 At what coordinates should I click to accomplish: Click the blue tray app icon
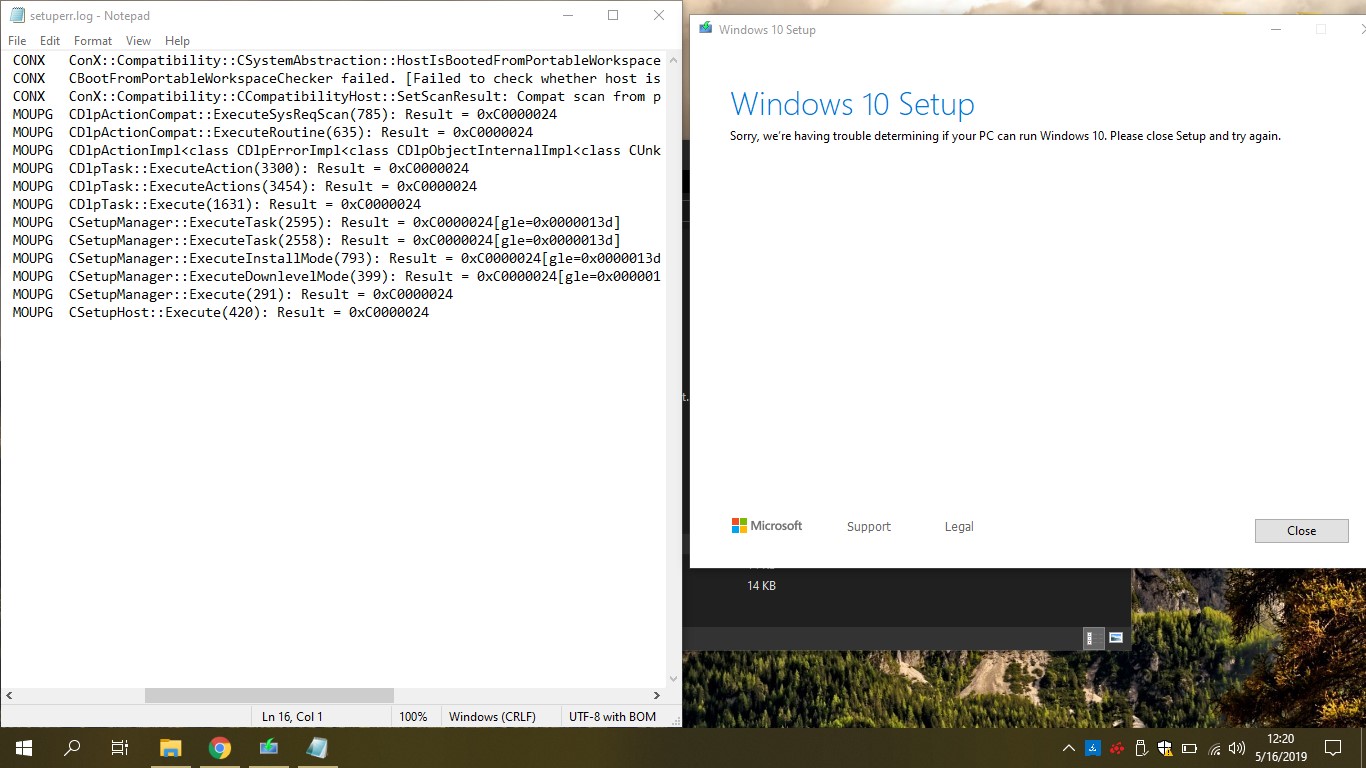[x=1093, y=748]
